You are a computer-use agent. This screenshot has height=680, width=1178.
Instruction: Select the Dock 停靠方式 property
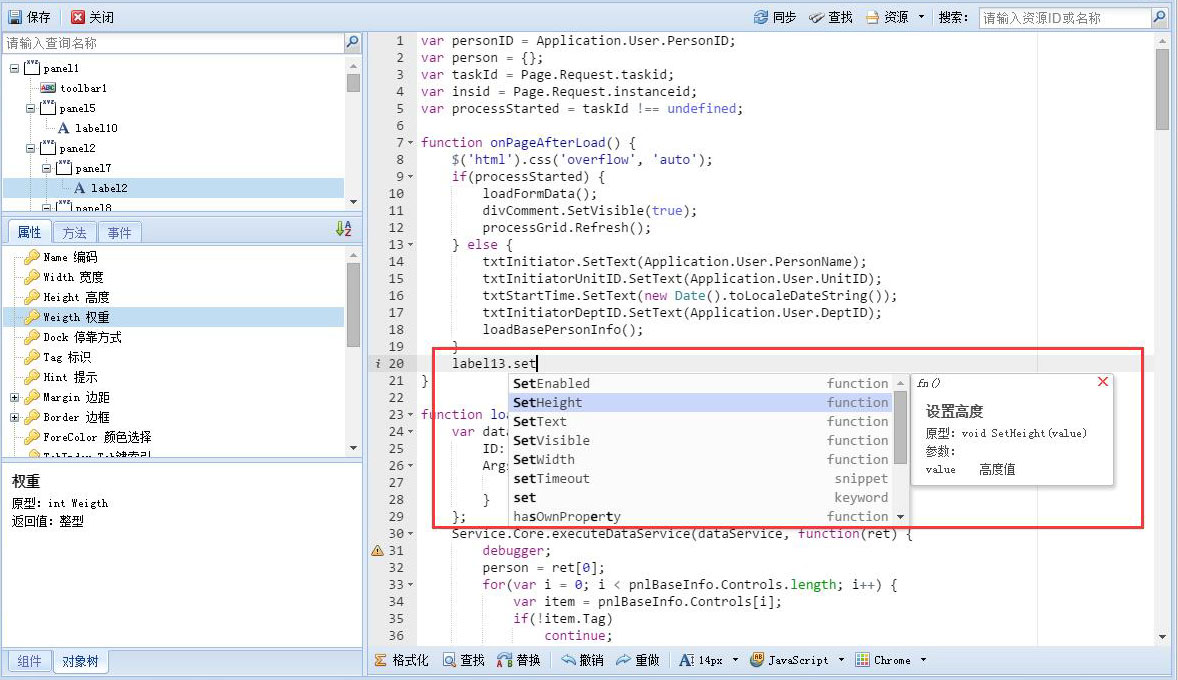point(82,337)
